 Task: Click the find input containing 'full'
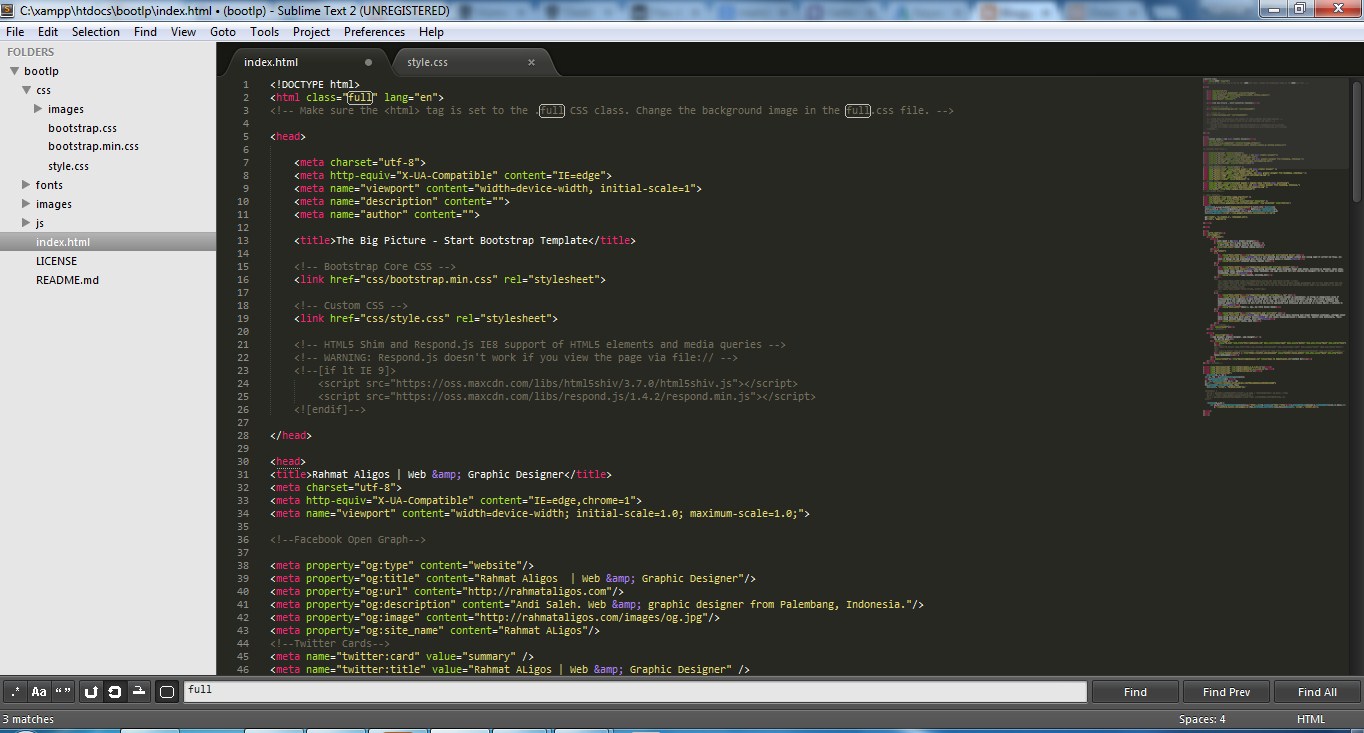pyautogui.click(x=635, y=691)
